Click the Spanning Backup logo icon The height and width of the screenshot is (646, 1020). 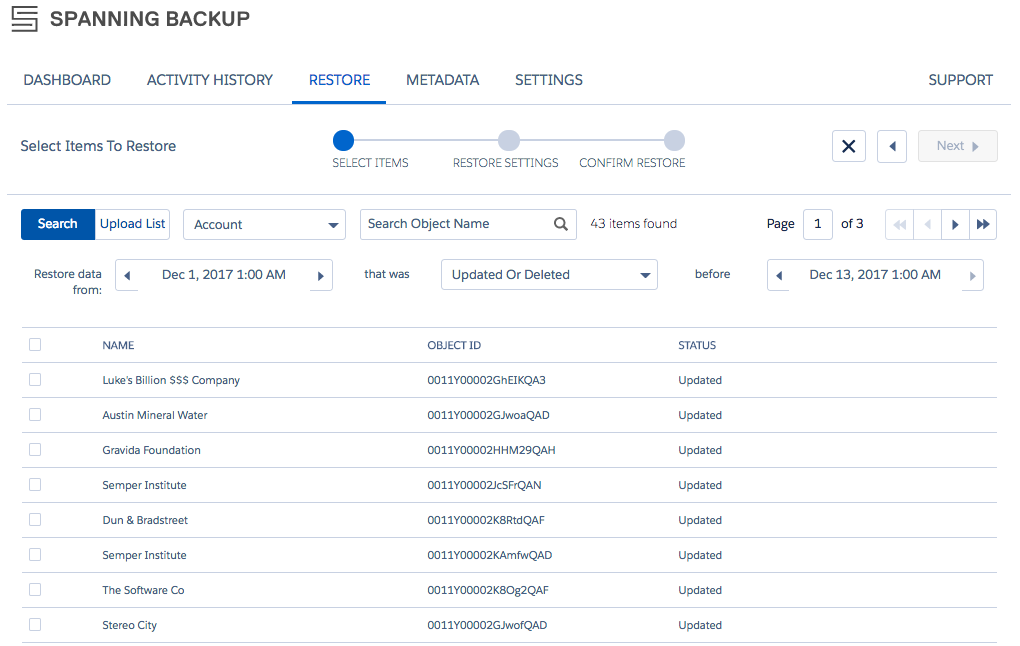pos(25,19)
